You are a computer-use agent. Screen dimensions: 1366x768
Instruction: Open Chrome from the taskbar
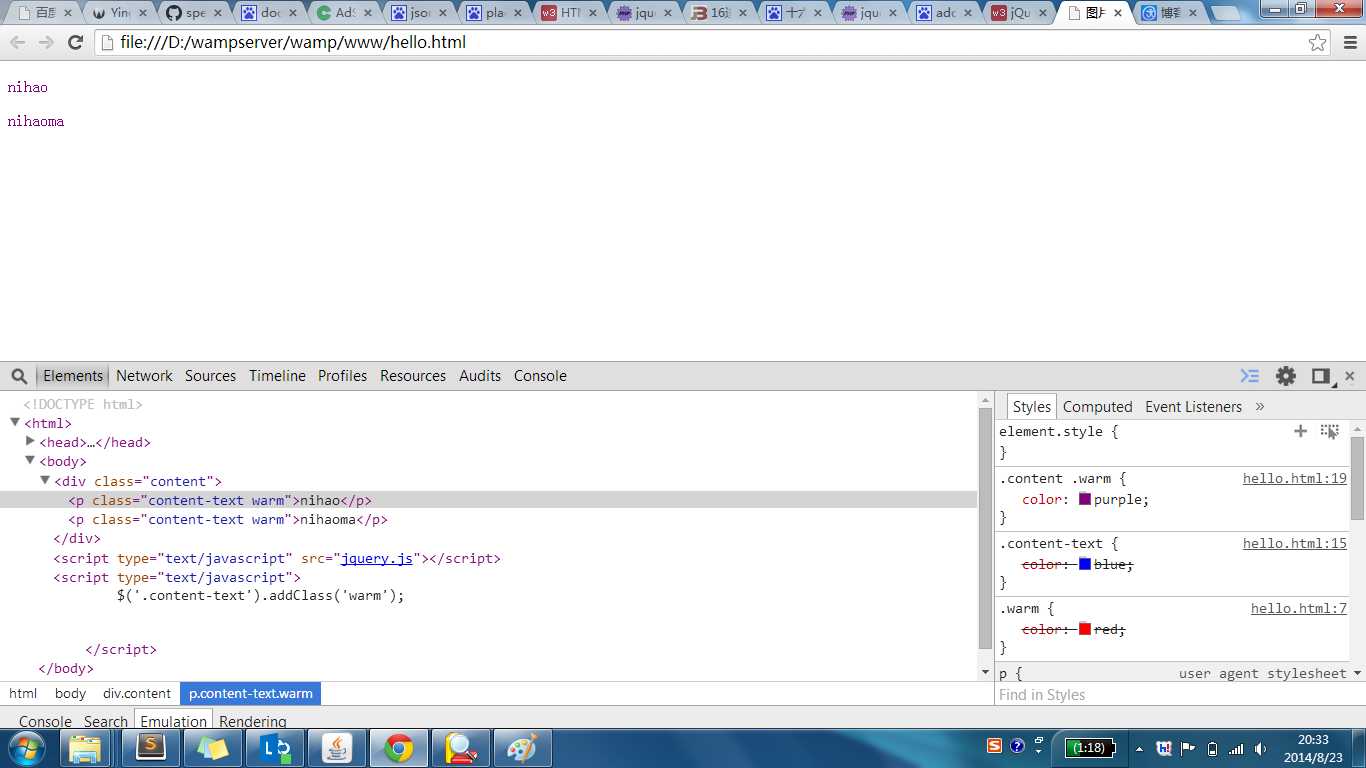[399, 748]
